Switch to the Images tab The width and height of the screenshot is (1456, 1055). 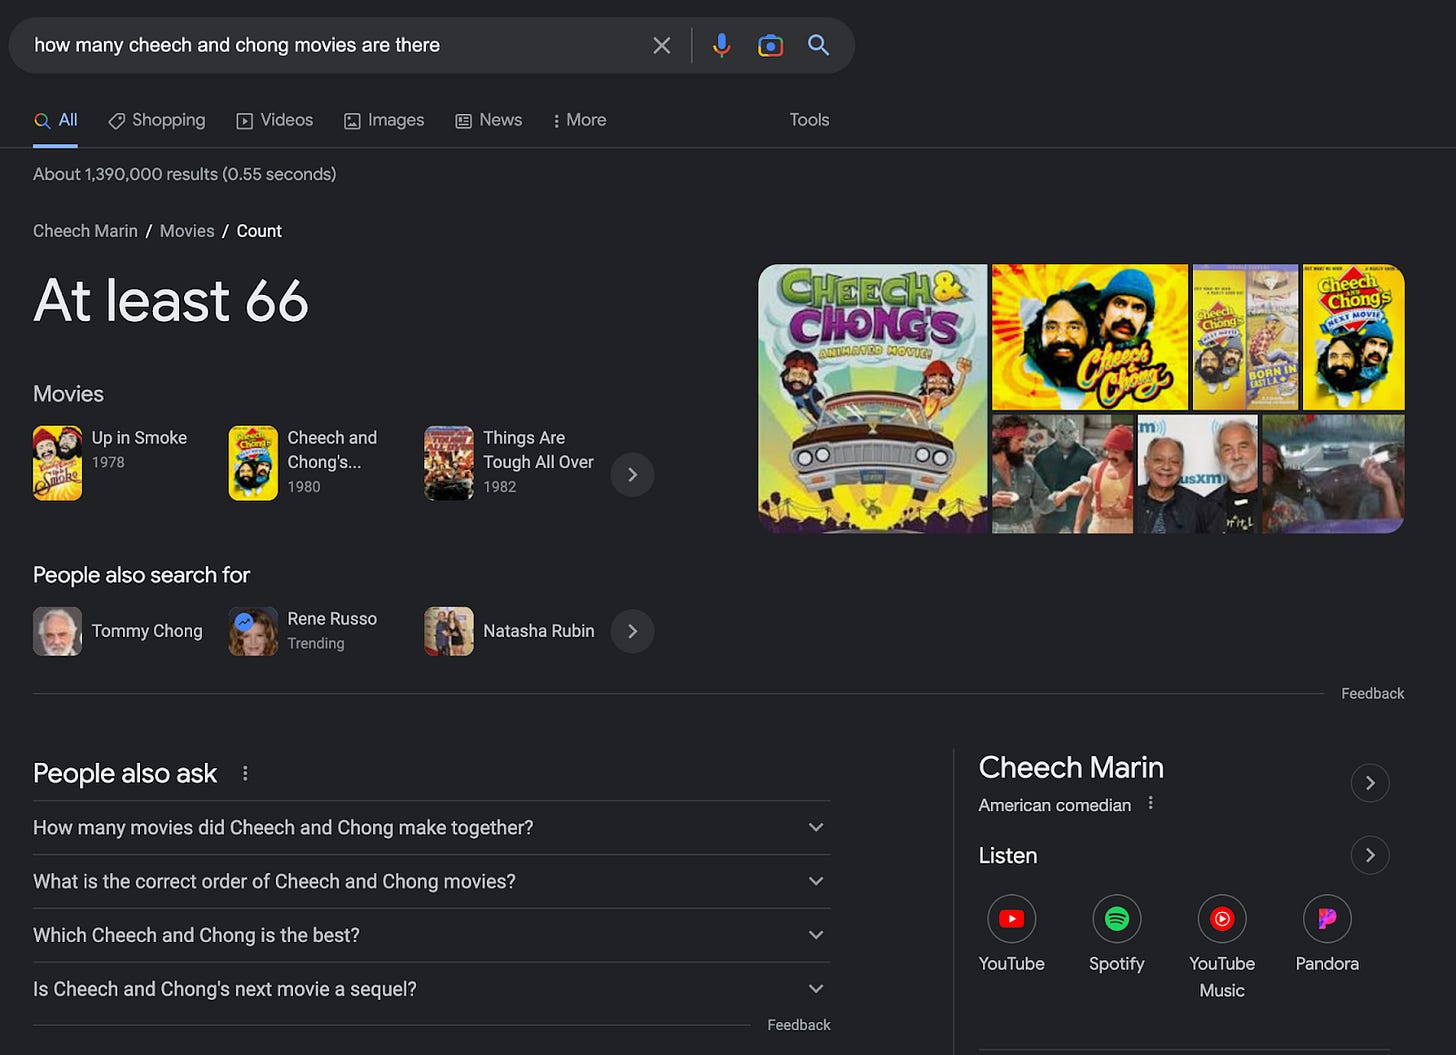[x=384, y=120]
